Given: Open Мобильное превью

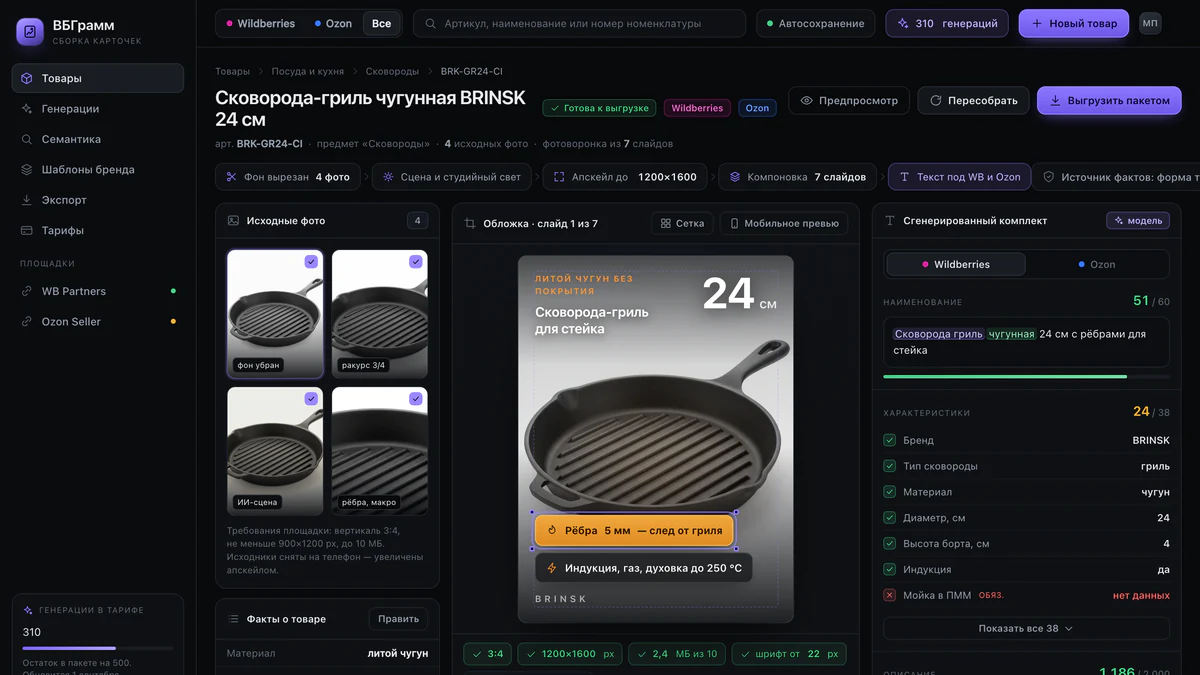Looking at the screenshot, I should click(x=784, y=223).
